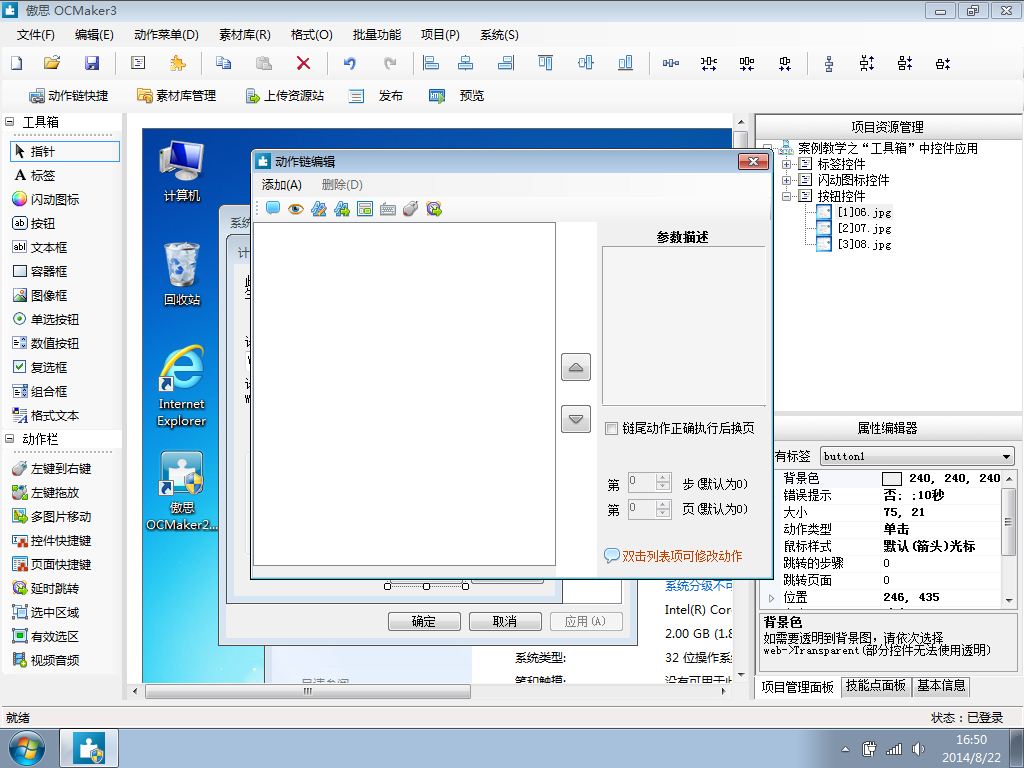This screenshot has width=1024, height=768.
Task: Collapse the 动作栏 section
Action: click(10, 439)
